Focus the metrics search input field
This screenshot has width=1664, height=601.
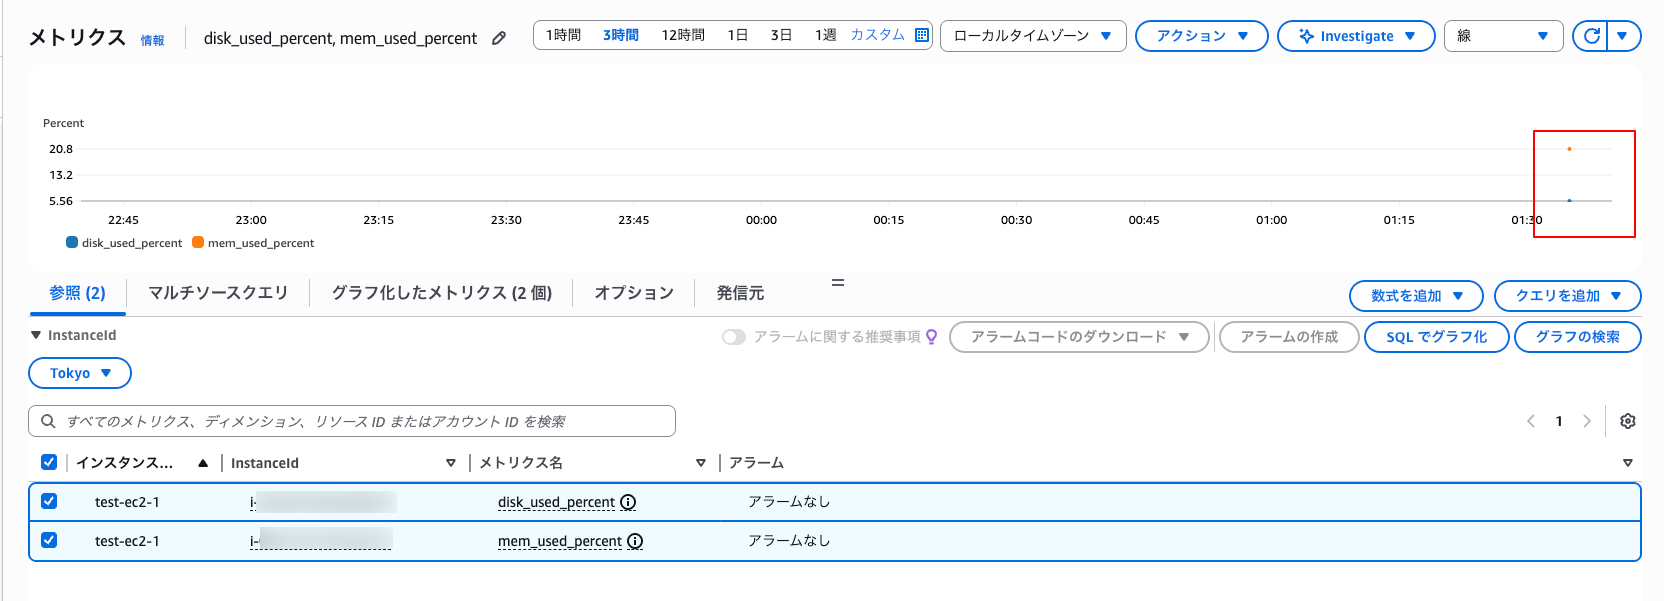pos(360,421)
